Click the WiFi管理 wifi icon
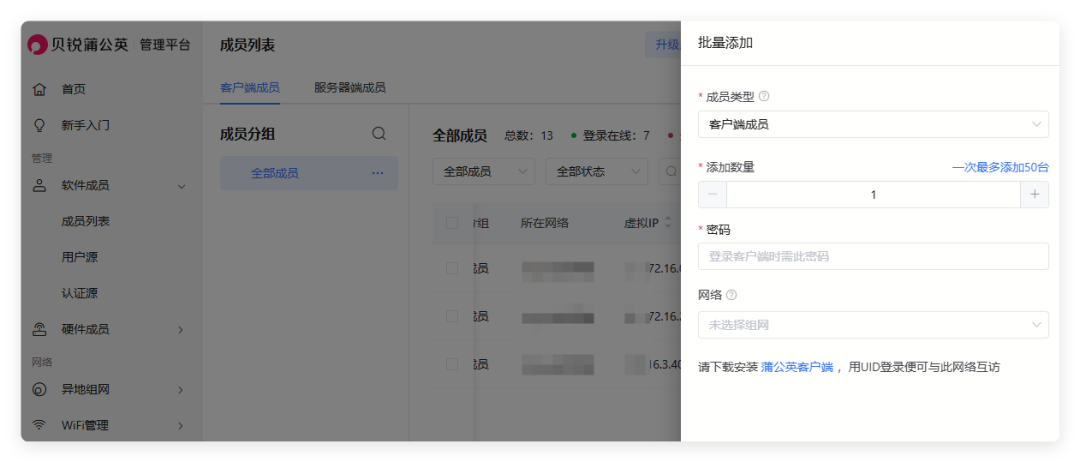The height and width of the screenshot is (462, 1080). (40, 426)
